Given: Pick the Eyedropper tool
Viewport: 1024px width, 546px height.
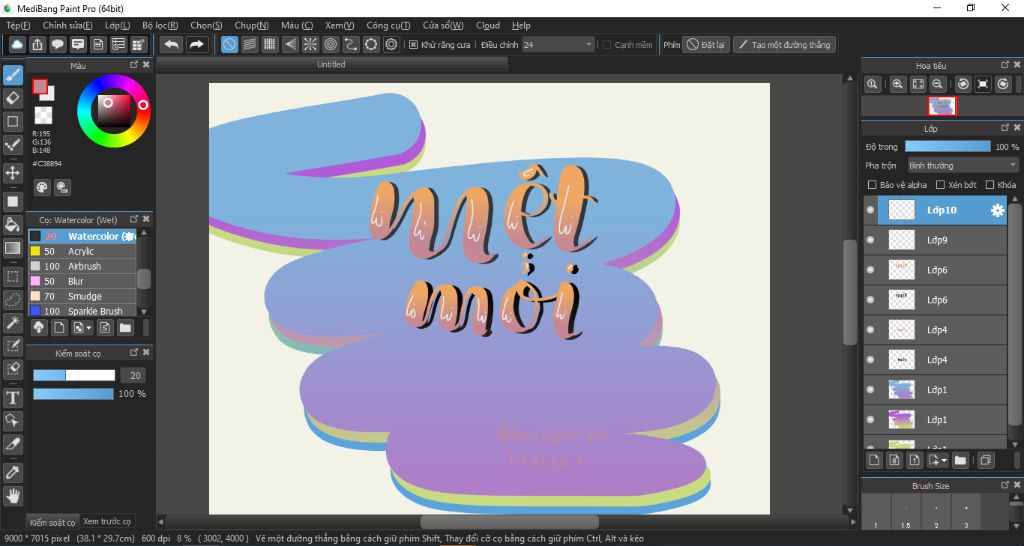Looking at the screenshot, I should point(12,472).
